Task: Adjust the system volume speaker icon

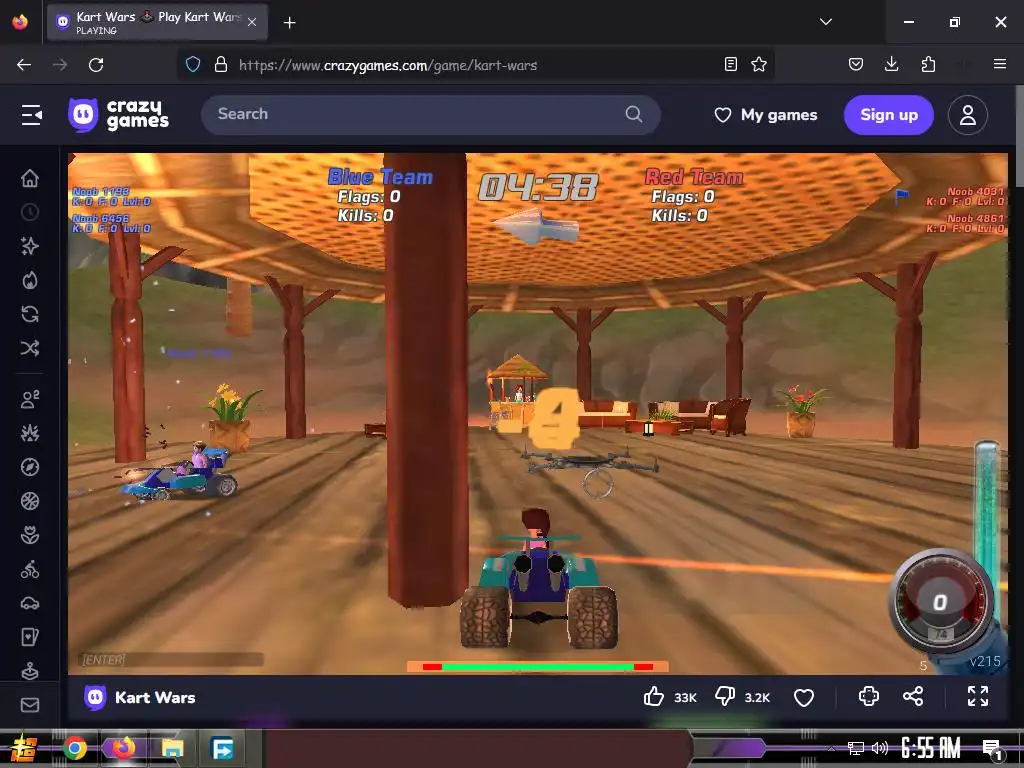Action: [x=880, y=748]
